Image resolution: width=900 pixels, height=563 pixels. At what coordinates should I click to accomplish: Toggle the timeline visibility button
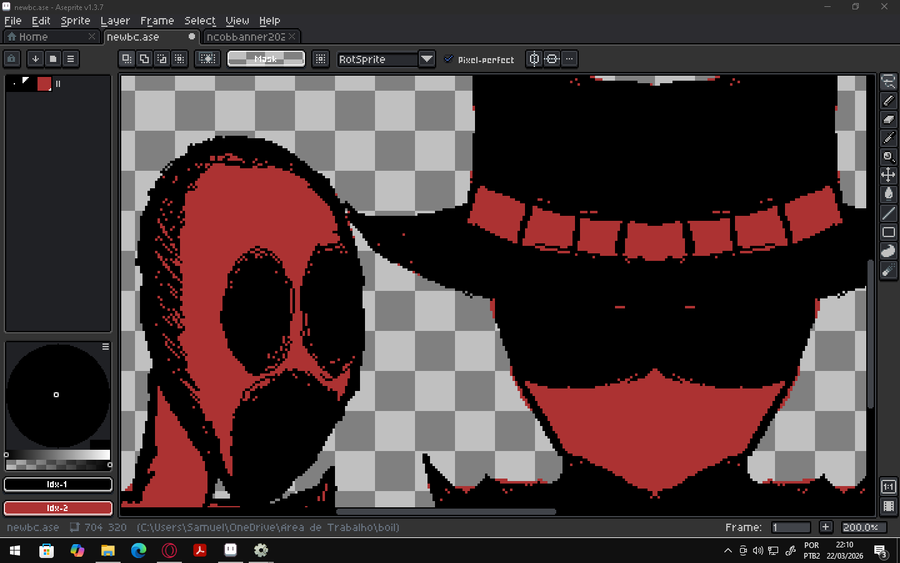(x=889, y=506)
